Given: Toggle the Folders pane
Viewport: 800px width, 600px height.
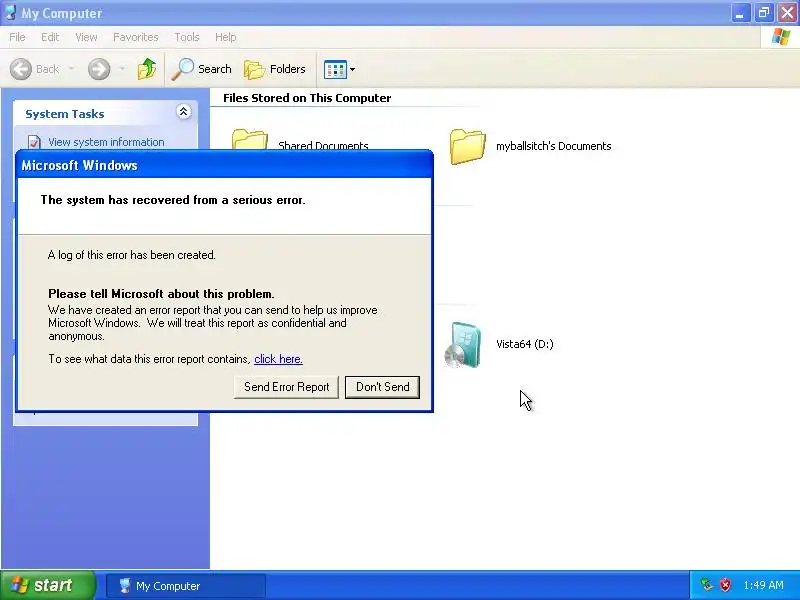Looking at the screenshot, I should pyautogui.click(x=275, y=69).
